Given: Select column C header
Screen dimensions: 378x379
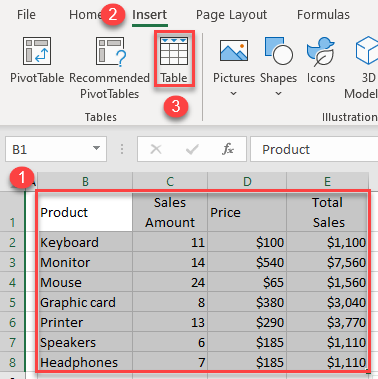Looking at the screenshot, I should (170, 182).
